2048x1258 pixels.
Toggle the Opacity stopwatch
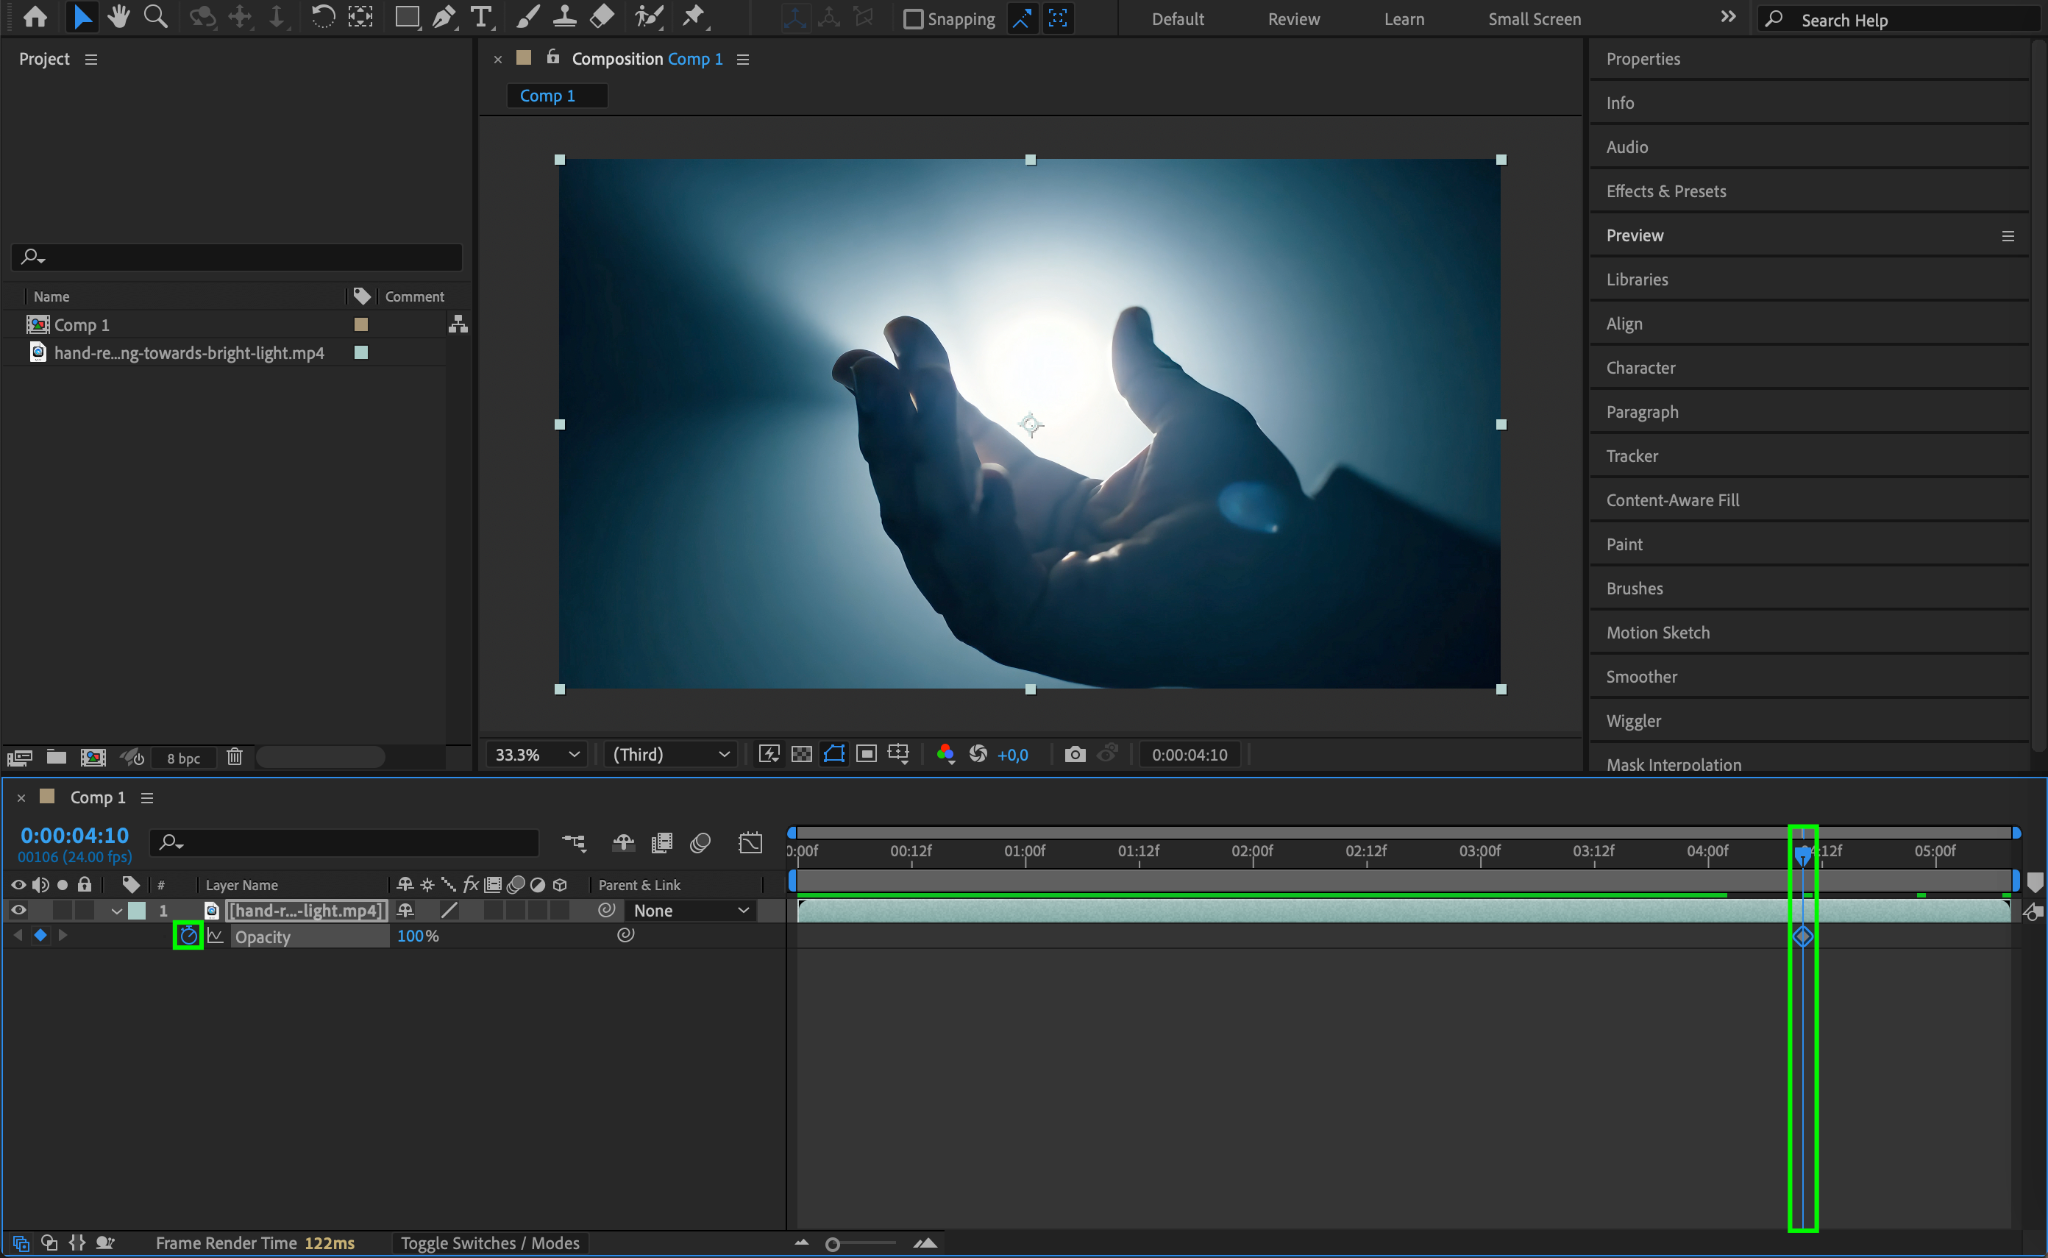click(188, 936)
